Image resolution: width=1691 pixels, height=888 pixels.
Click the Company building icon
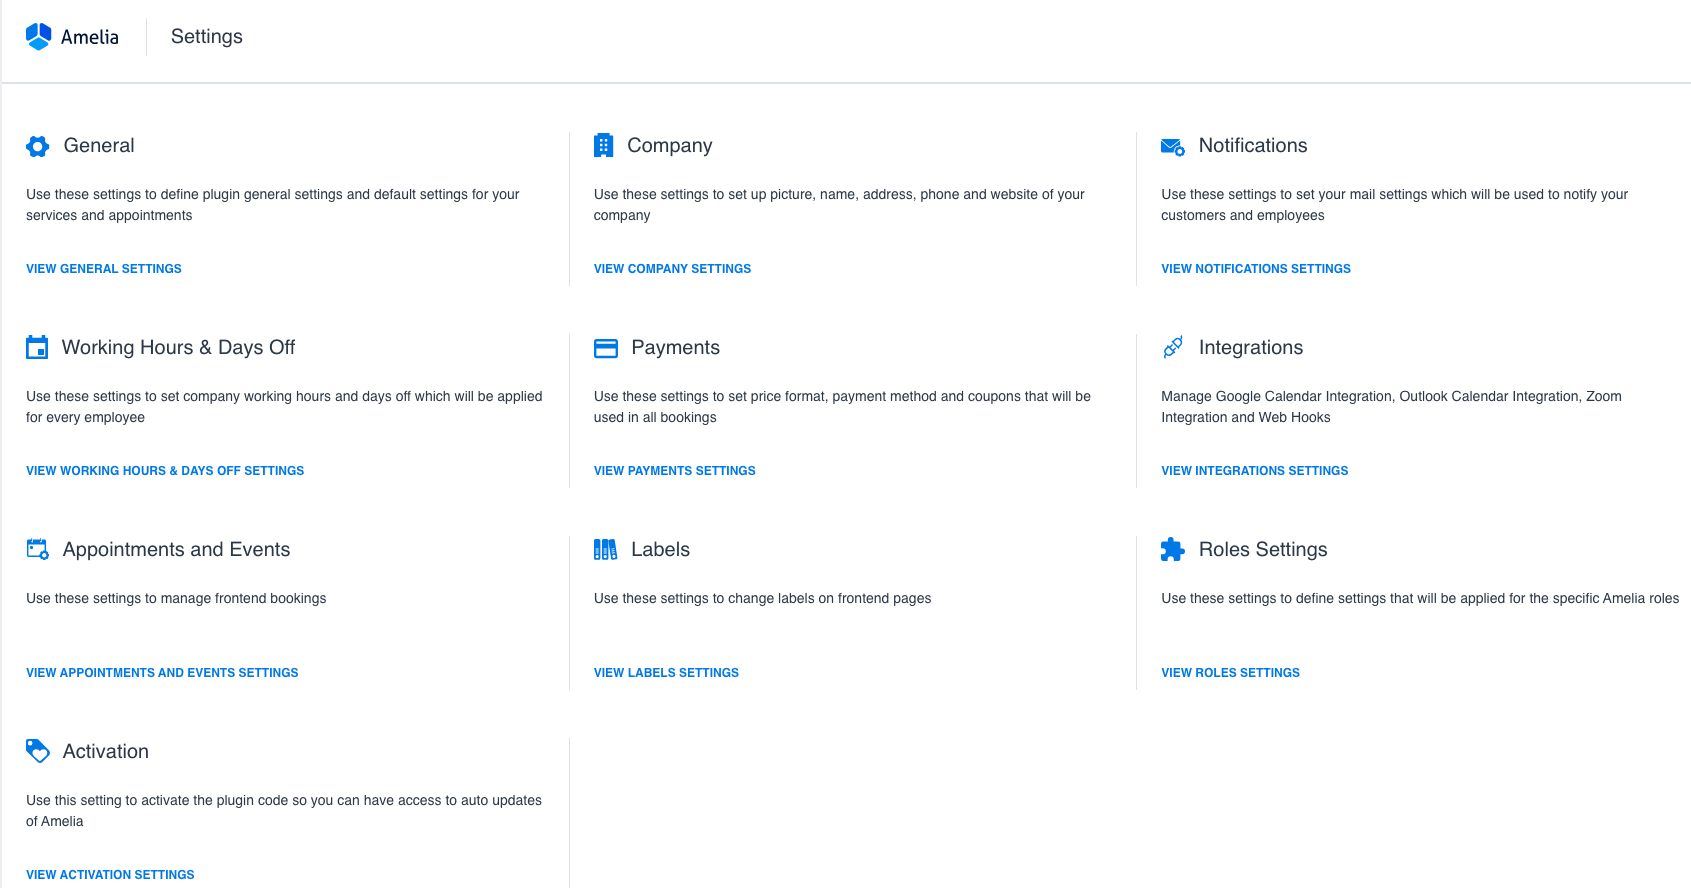click(x=603, y=145)
